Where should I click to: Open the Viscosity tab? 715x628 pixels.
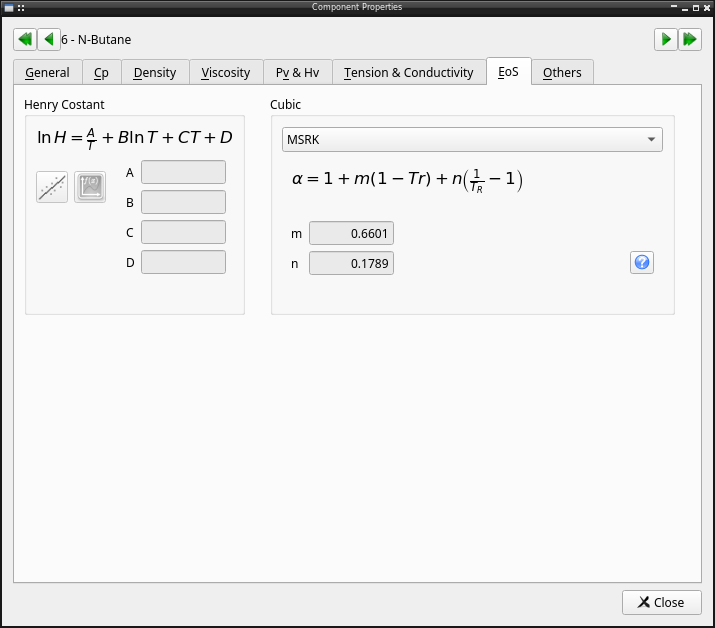226,73
